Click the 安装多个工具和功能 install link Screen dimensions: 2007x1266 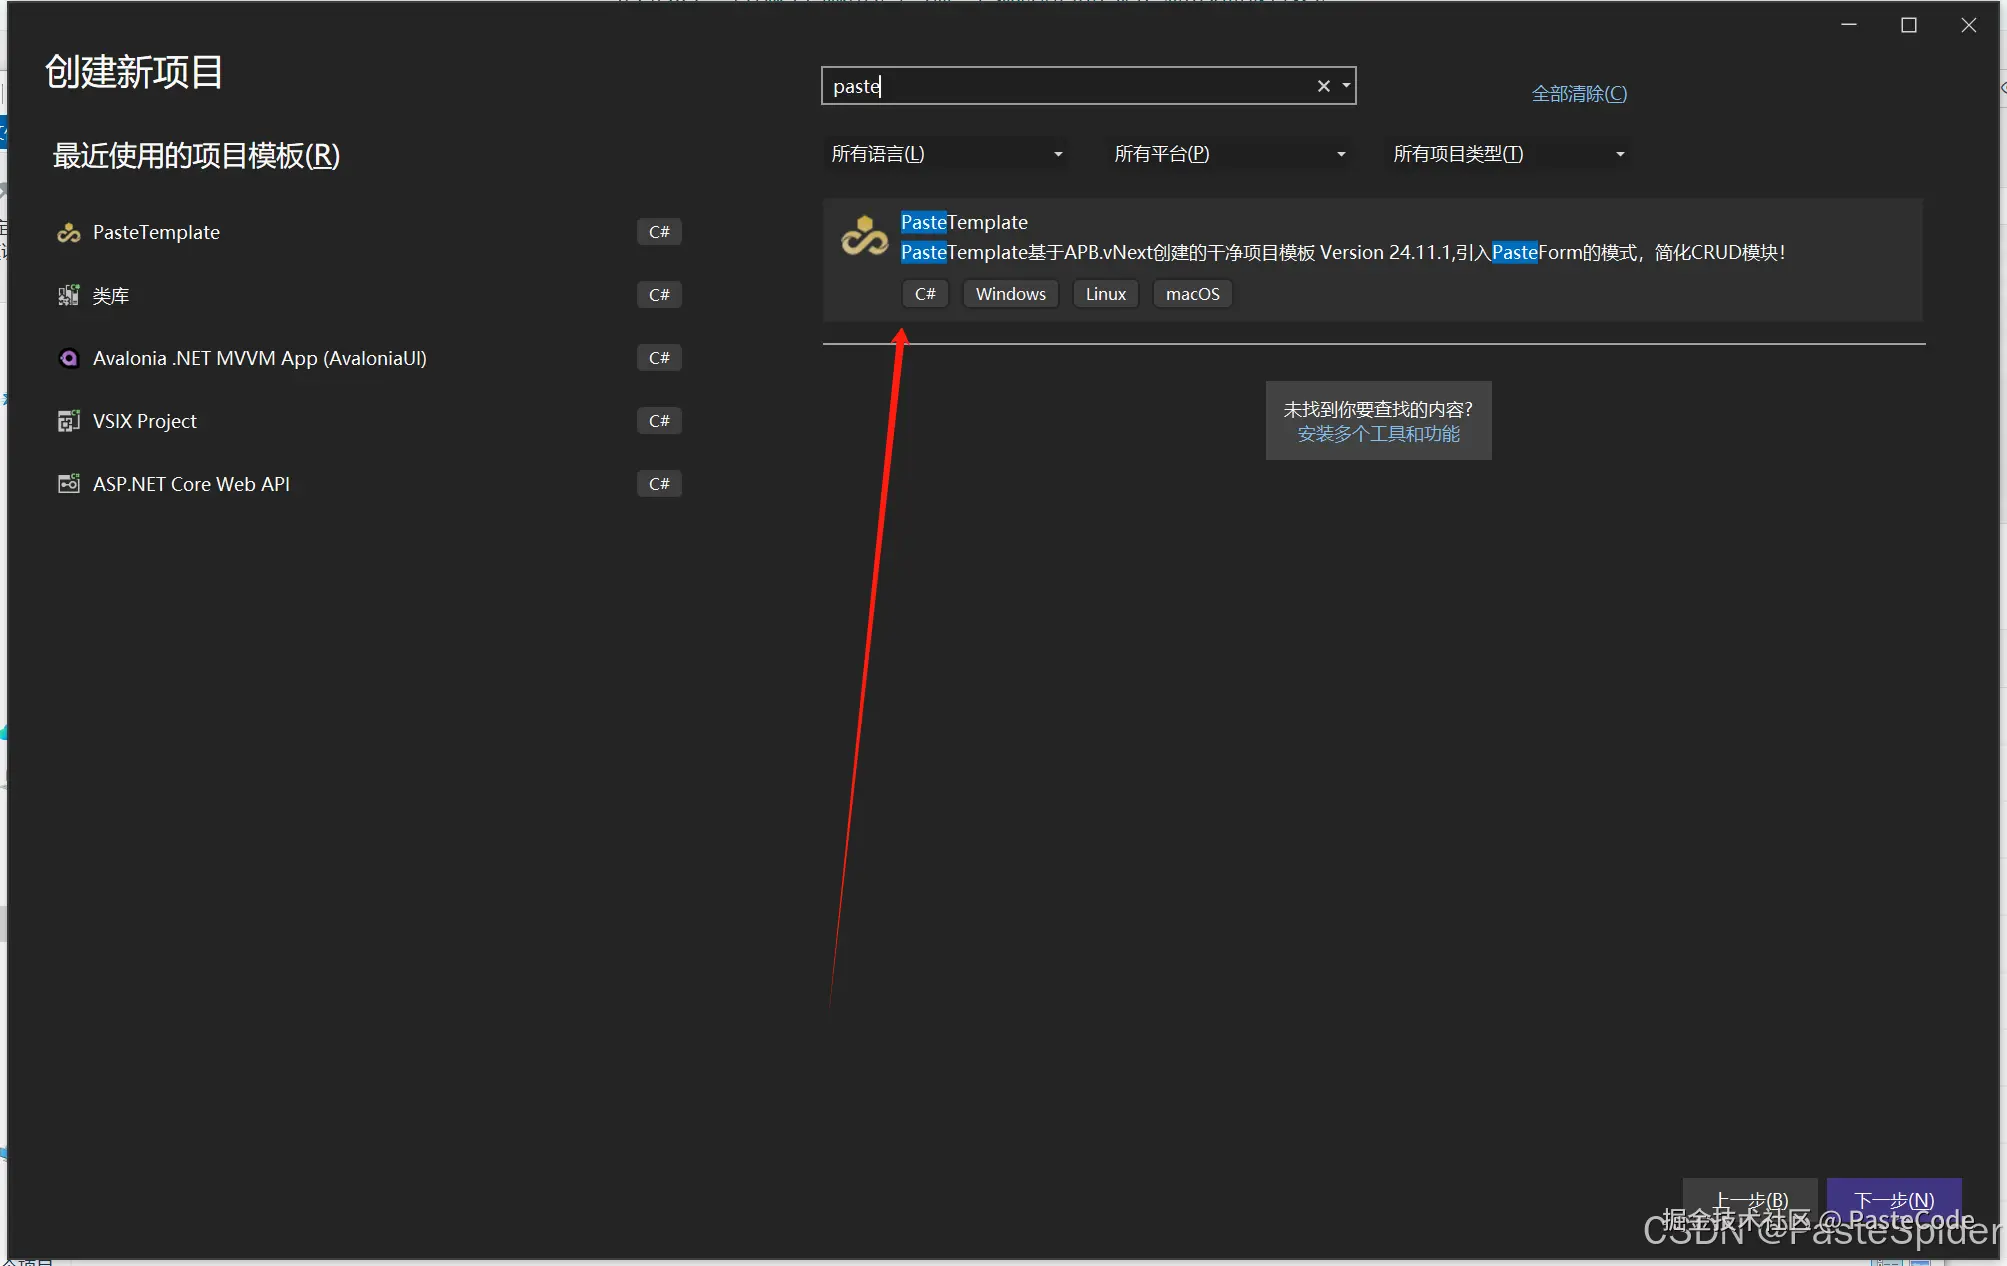[x=1378, y=434]
